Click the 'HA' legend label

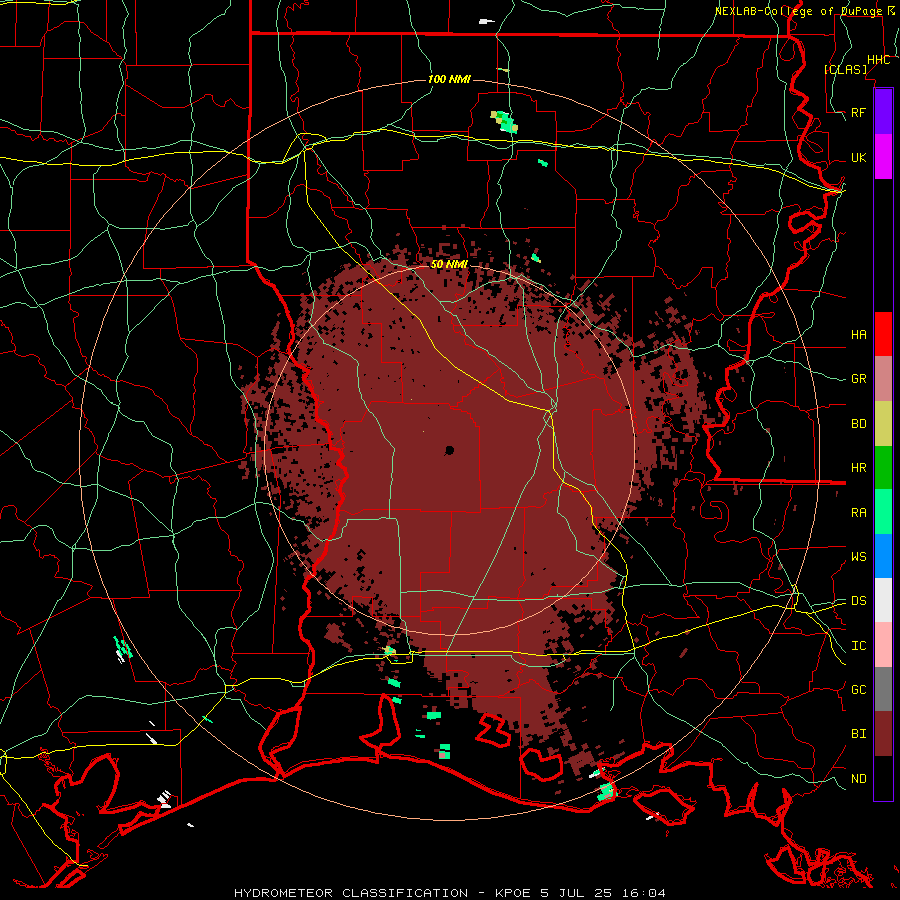point(859,335)
